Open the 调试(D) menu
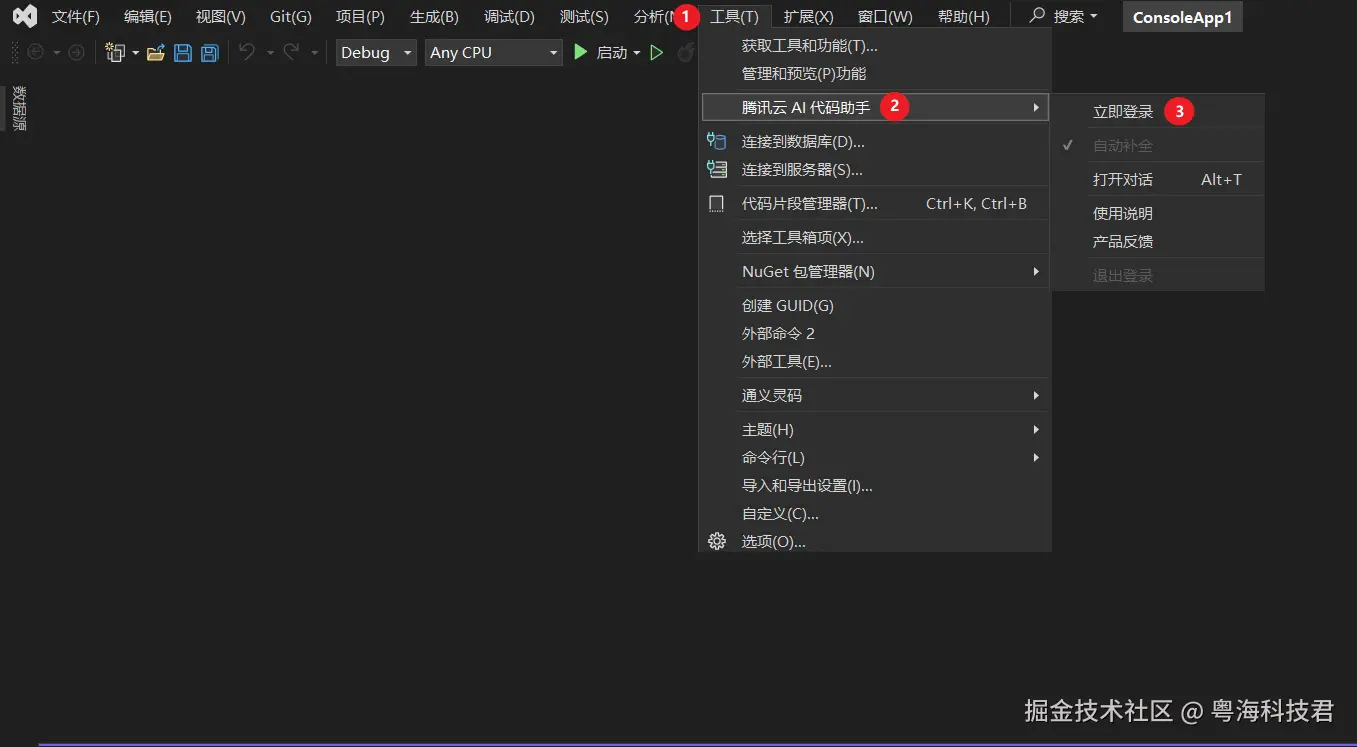The image size is (1357, 747). 509,17
